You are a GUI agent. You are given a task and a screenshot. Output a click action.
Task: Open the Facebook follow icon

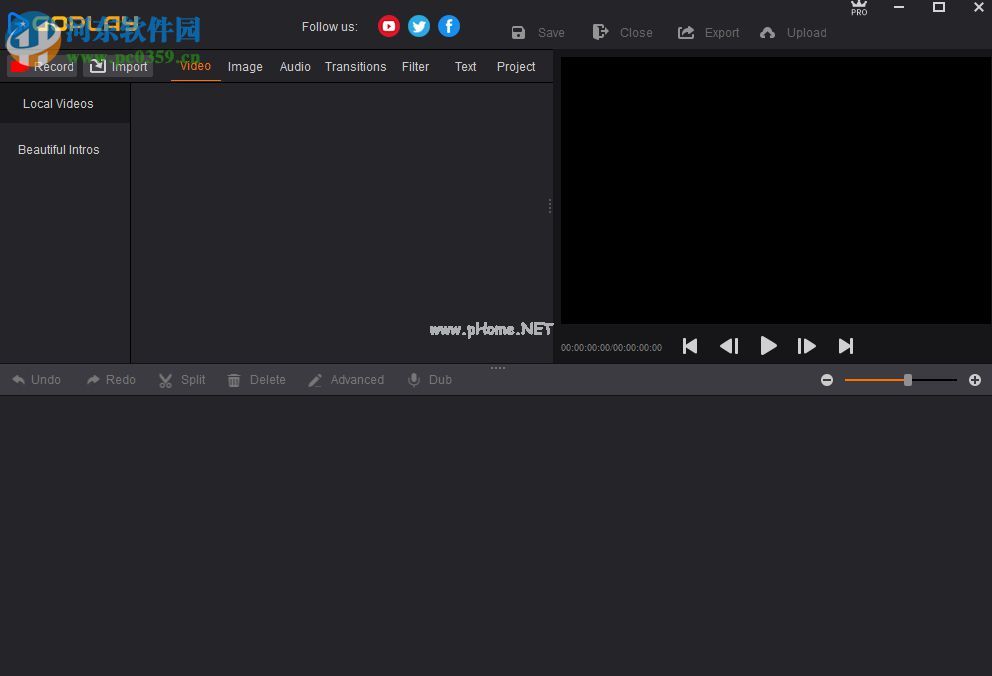coord(449,26)
